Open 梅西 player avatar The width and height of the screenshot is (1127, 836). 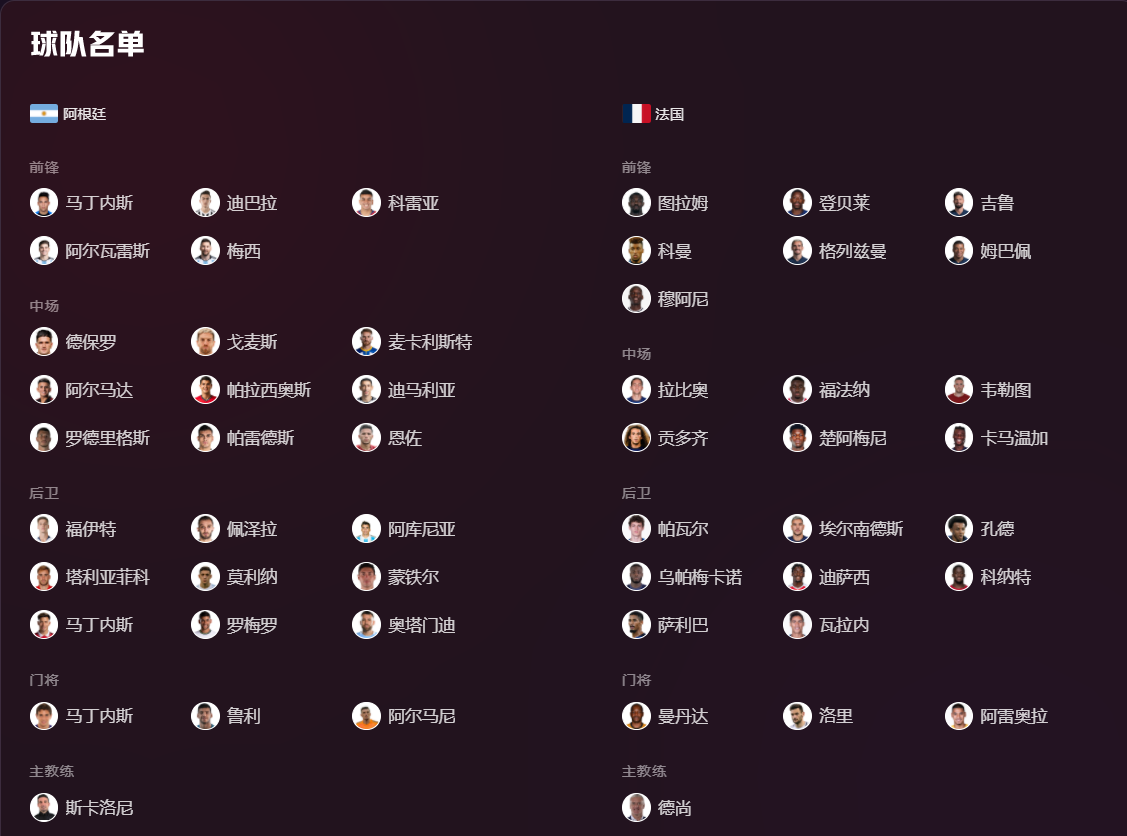[205, 251]
